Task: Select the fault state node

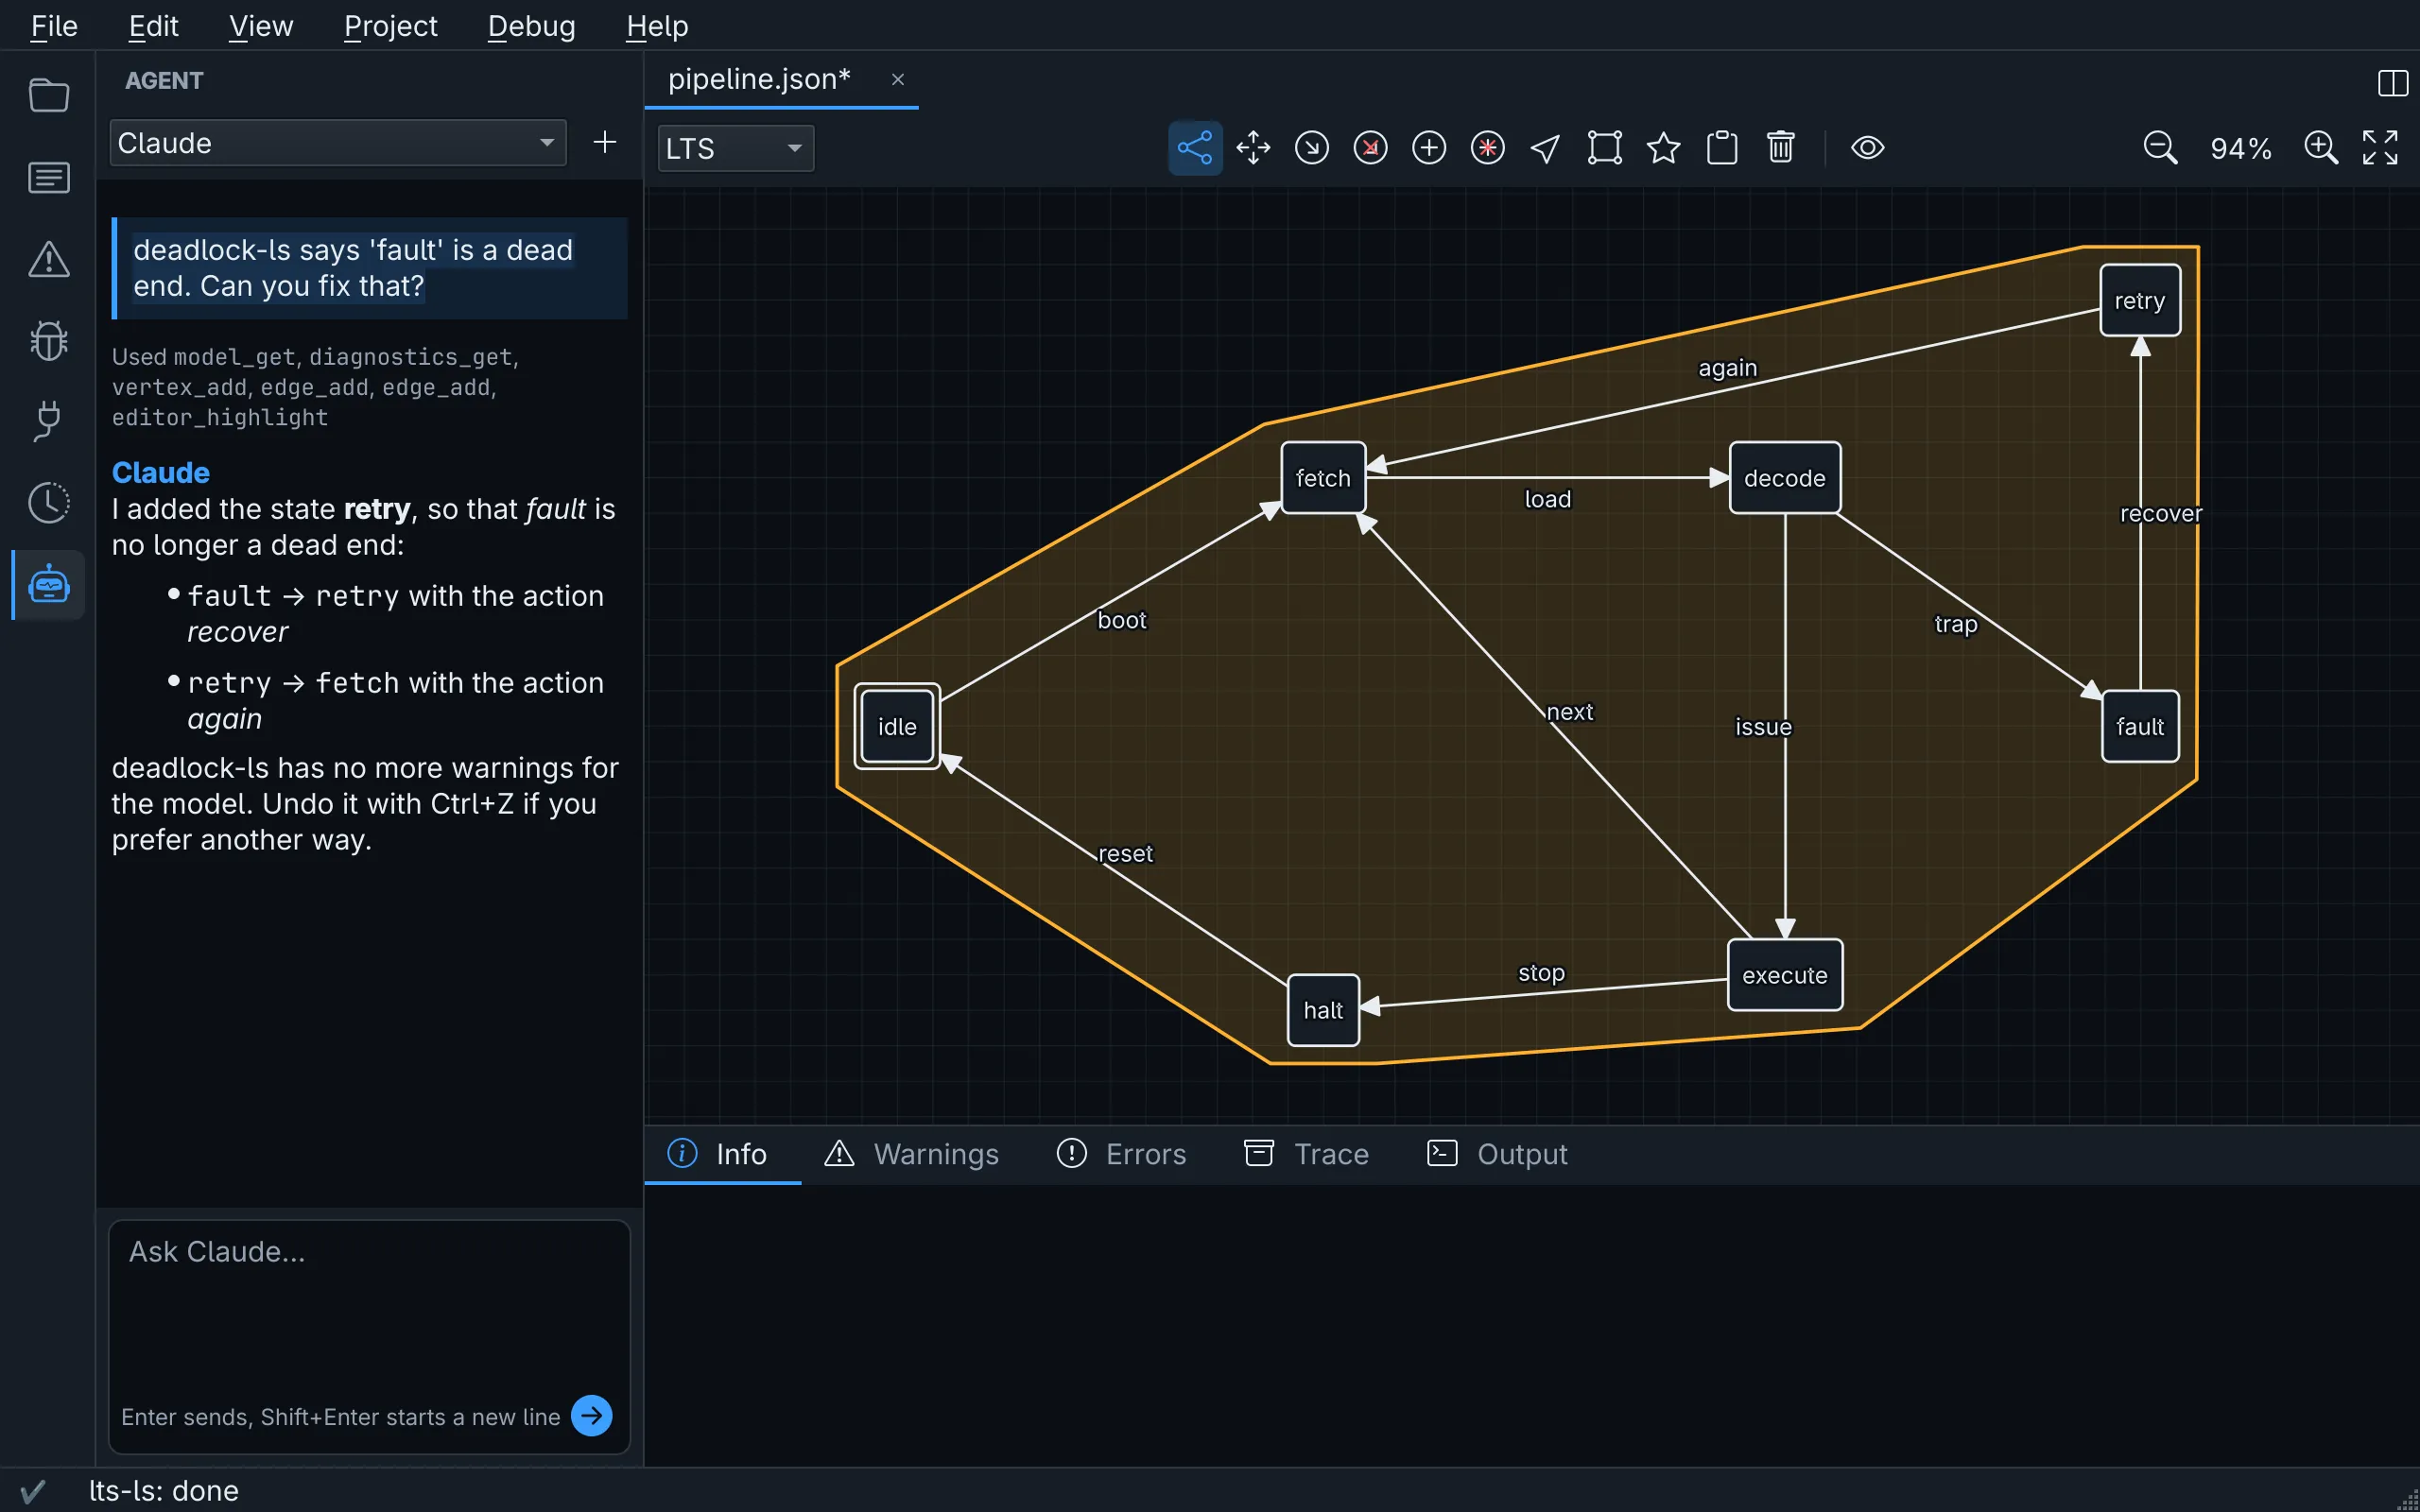Action: [x=2140, y=726]
